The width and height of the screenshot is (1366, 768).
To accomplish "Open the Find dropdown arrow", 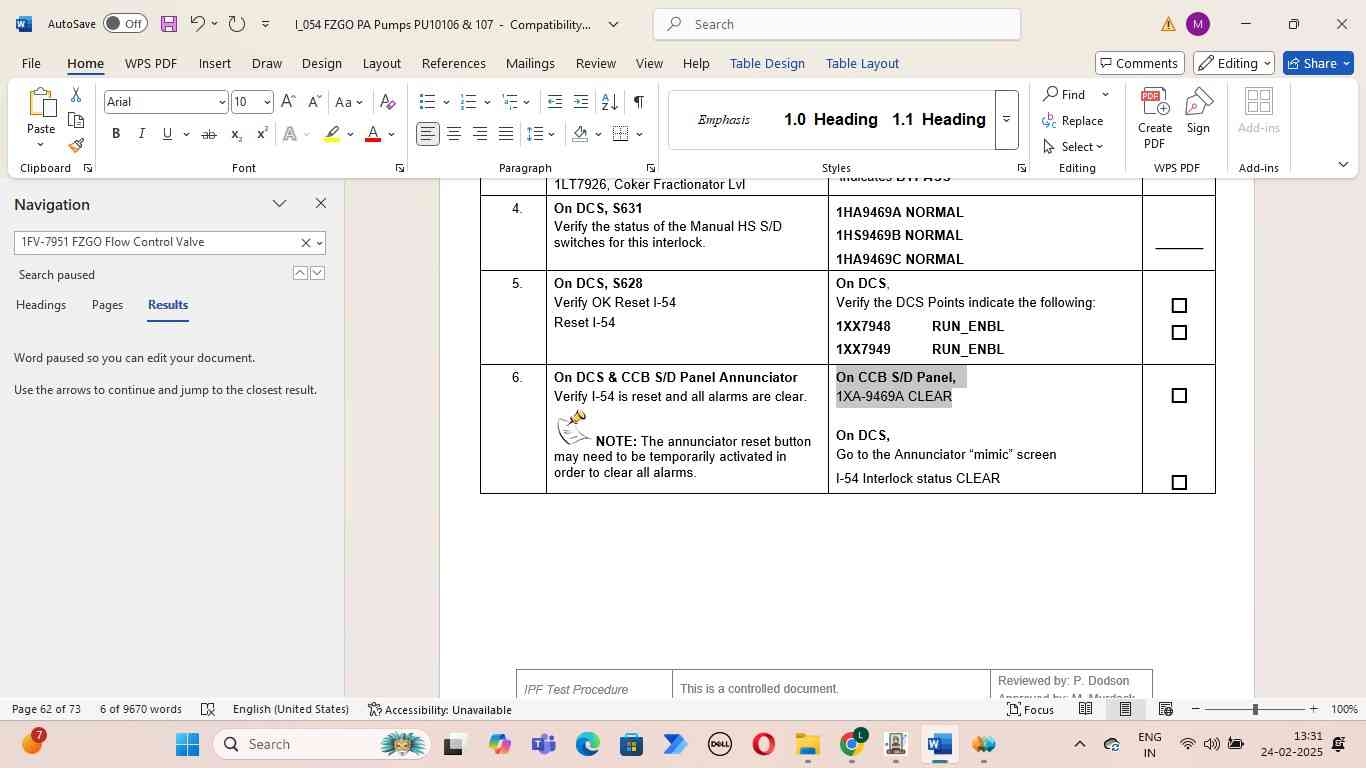I will 1105,94.
